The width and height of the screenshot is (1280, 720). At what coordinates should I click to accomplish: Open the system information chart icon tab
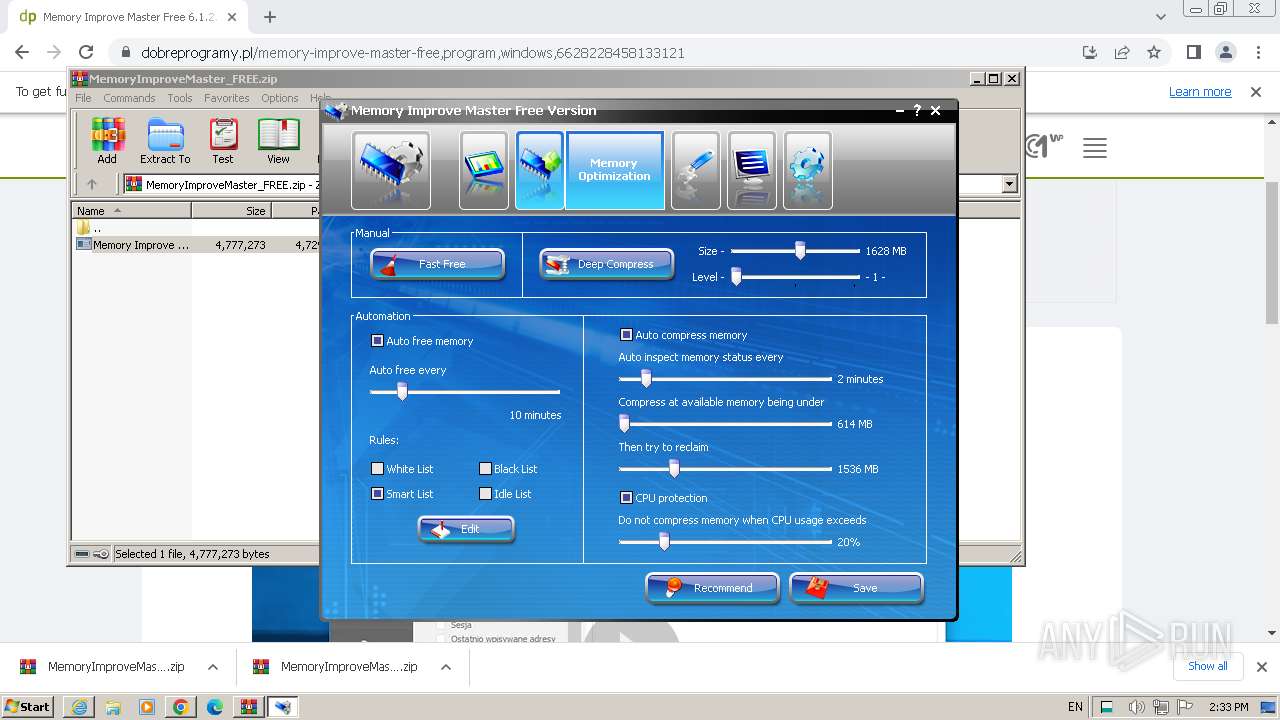(484, 170)
